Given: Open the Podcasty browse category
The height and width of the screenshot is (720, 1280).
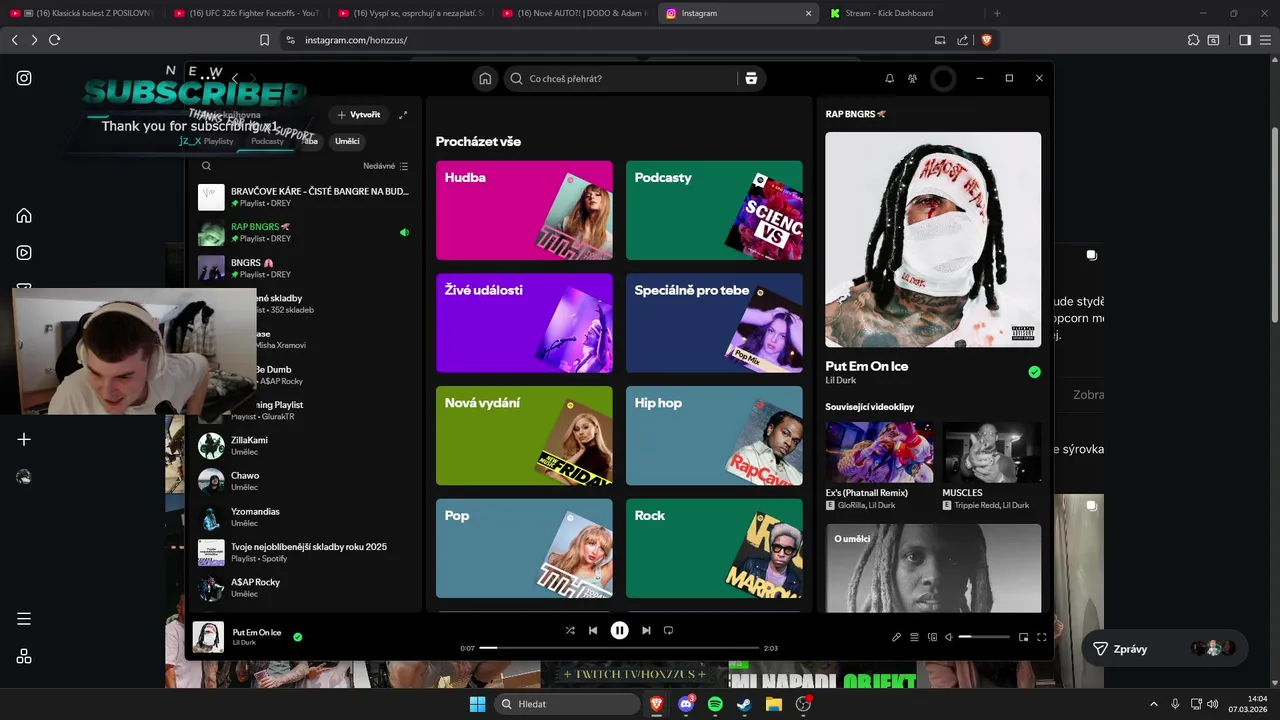Looking at the screenshot, I should click(x=714, y=210).
